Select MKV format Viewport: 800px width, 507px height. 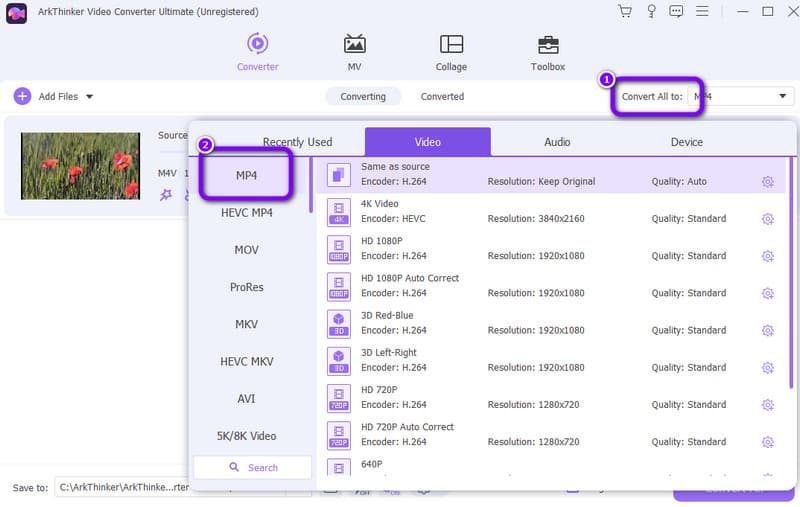coord(246,324)
